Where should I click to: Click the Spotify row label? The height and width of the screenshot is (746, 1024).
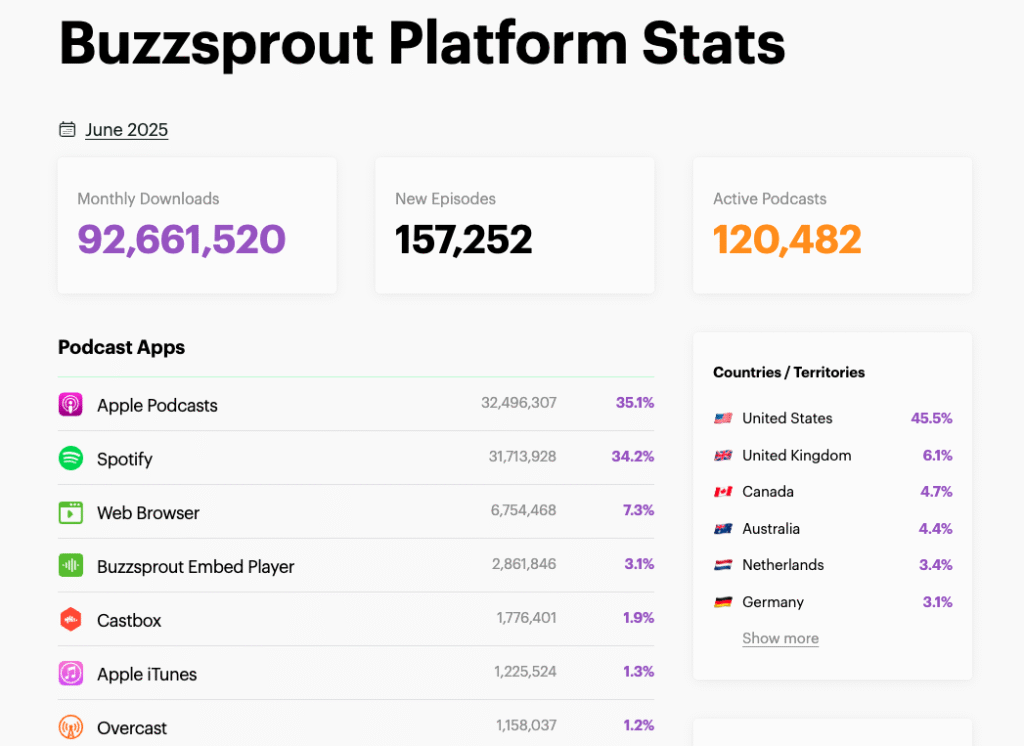[x=125, y=459]
